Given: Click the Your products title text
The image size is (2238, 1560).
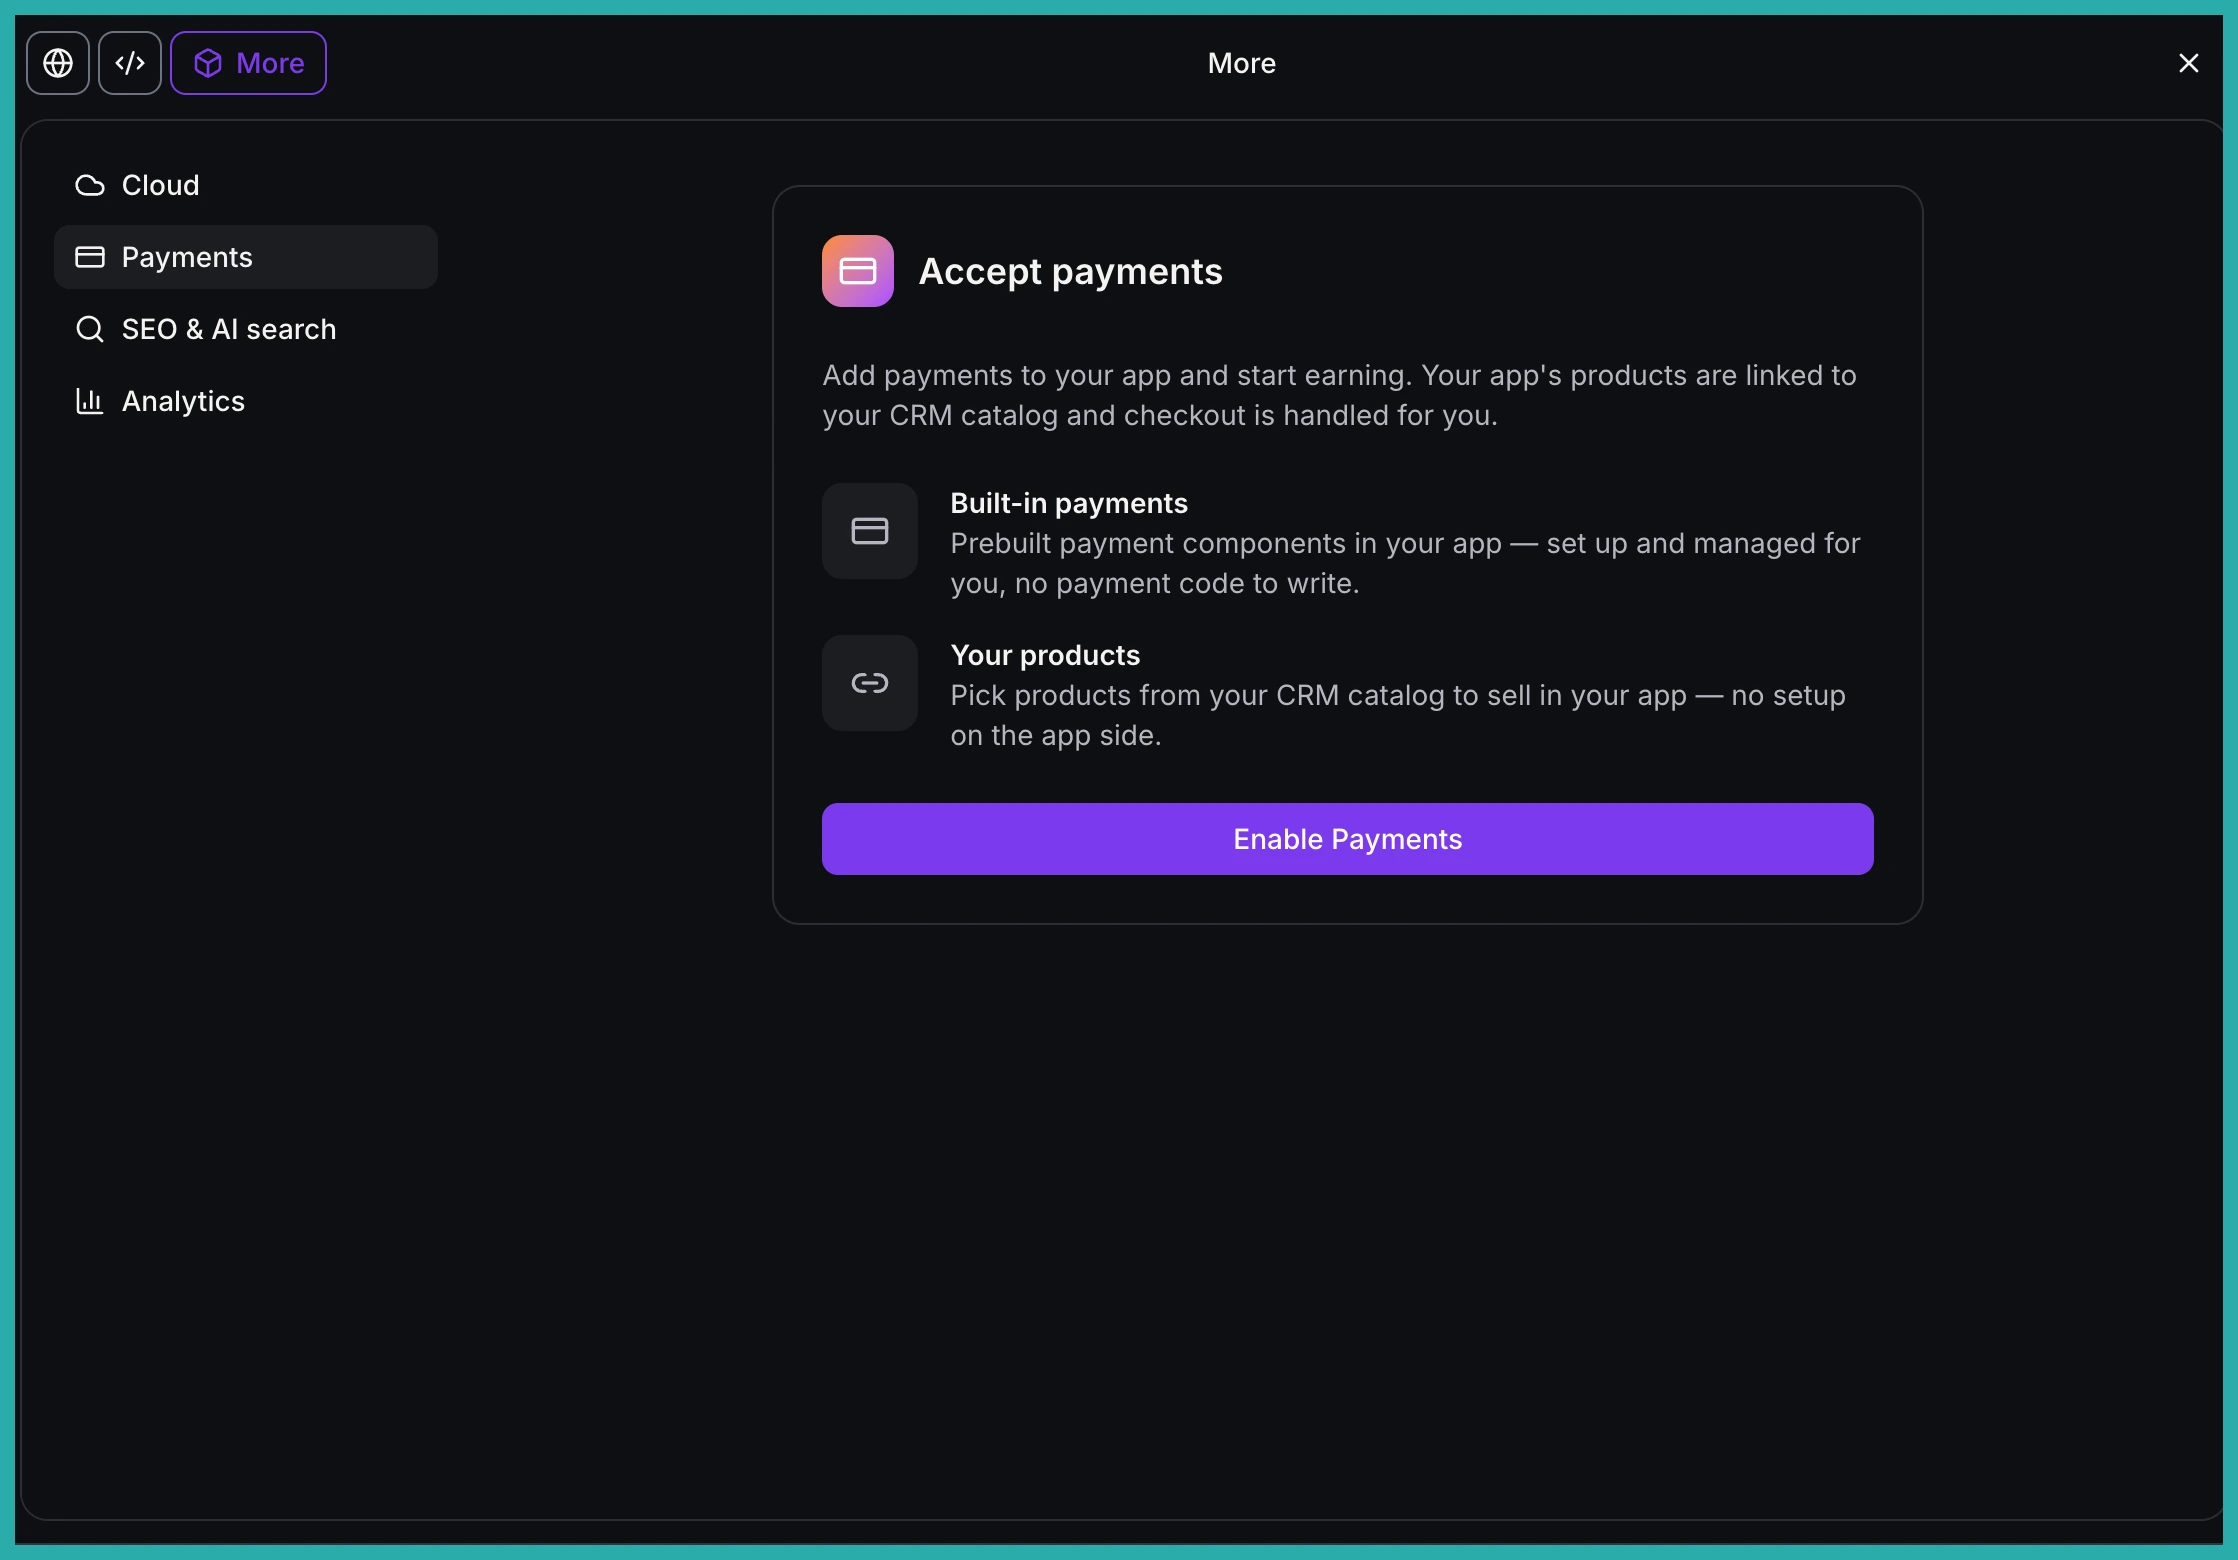Looking at the screenshot, I should 1045,655.
